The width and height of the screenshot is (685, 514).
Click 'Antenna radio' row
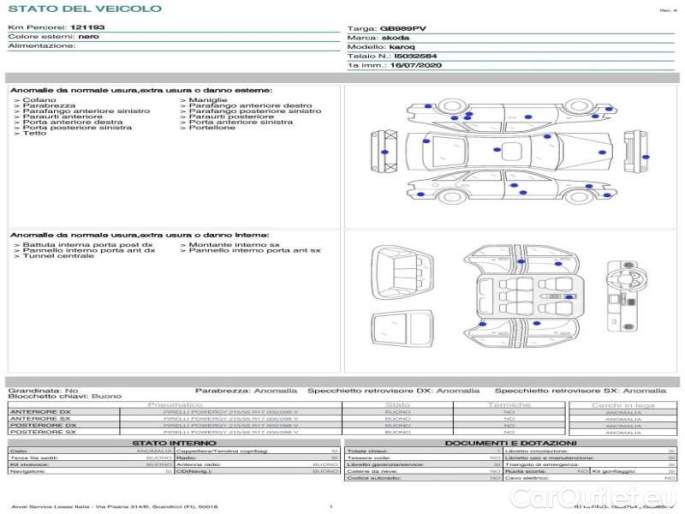(257, 465)
